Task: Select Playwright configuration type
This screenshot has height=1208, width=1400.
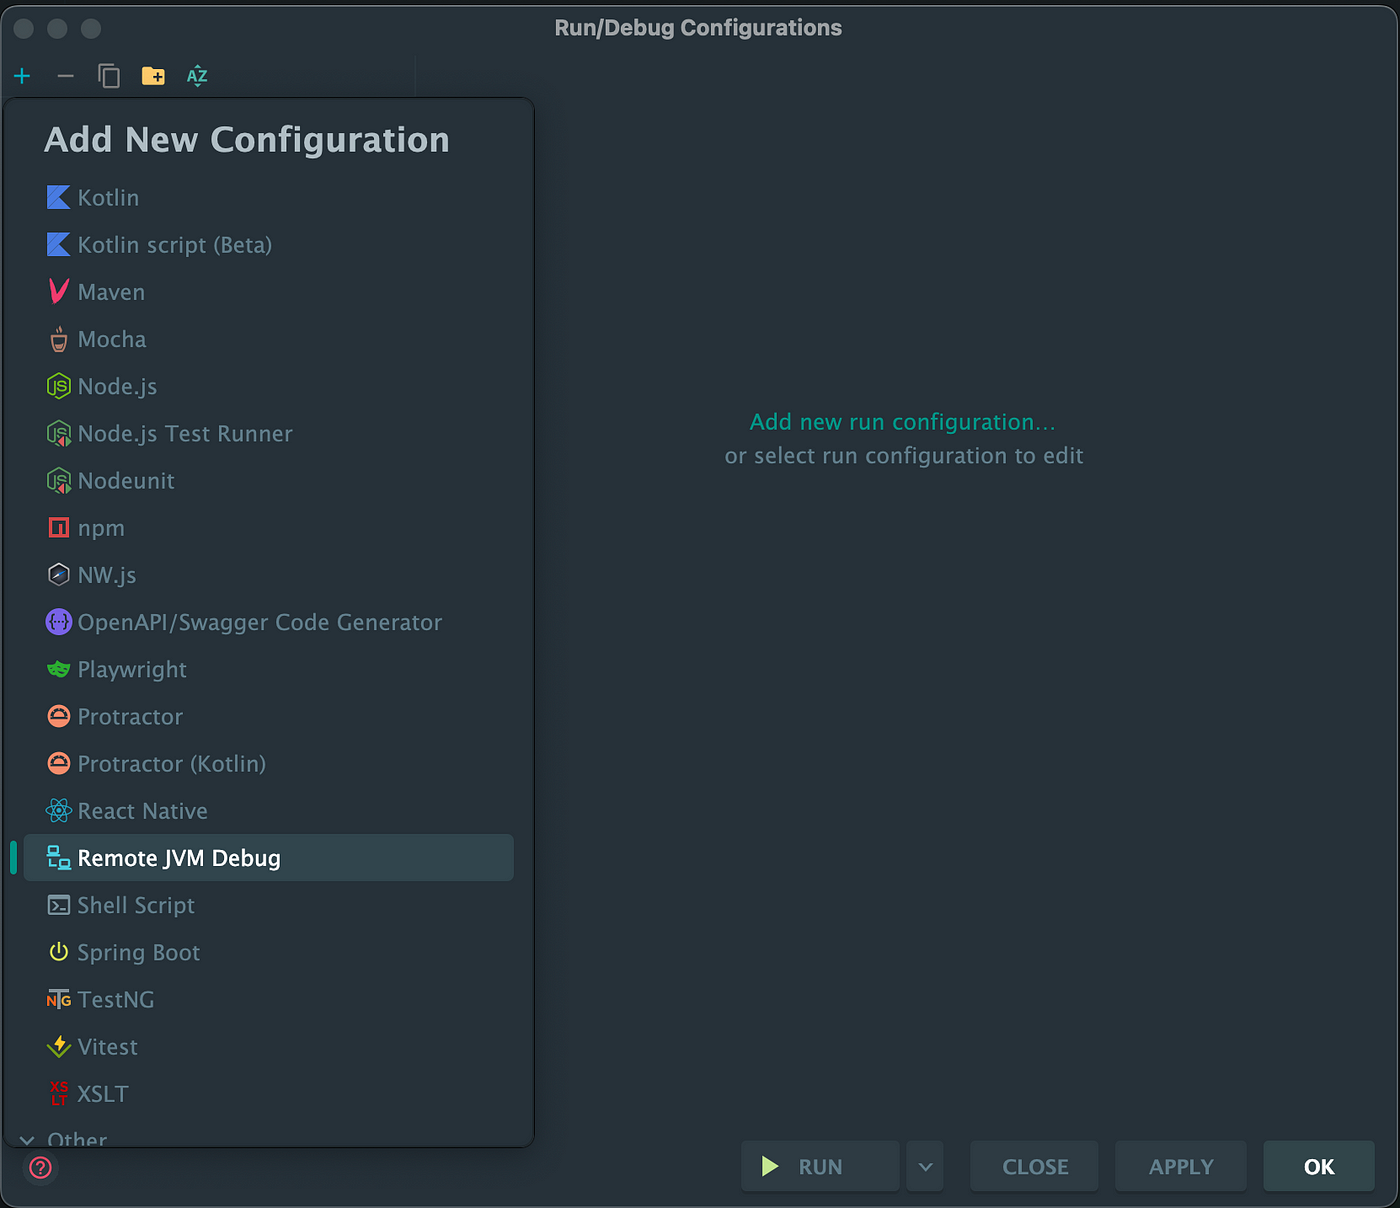Action: click(x=132, y=669)
